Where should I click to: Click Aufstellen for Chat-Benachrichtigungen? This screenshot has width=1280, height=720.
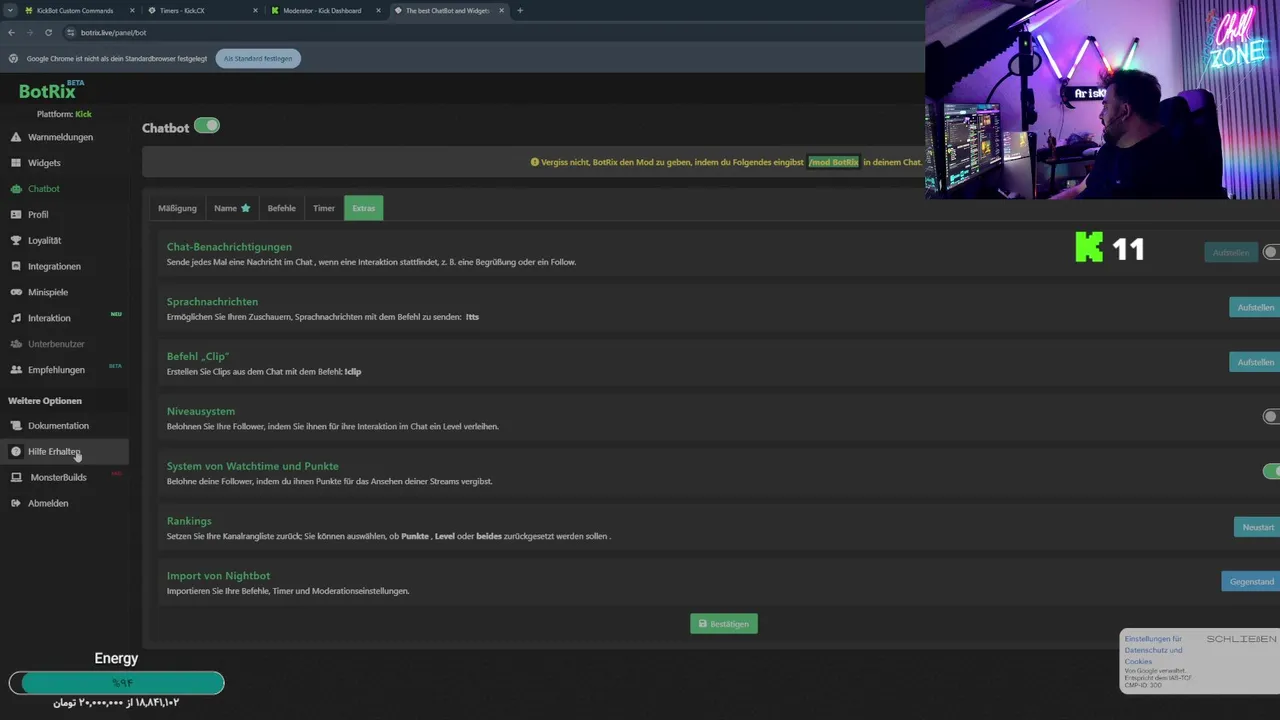[x=1230, y=253]
